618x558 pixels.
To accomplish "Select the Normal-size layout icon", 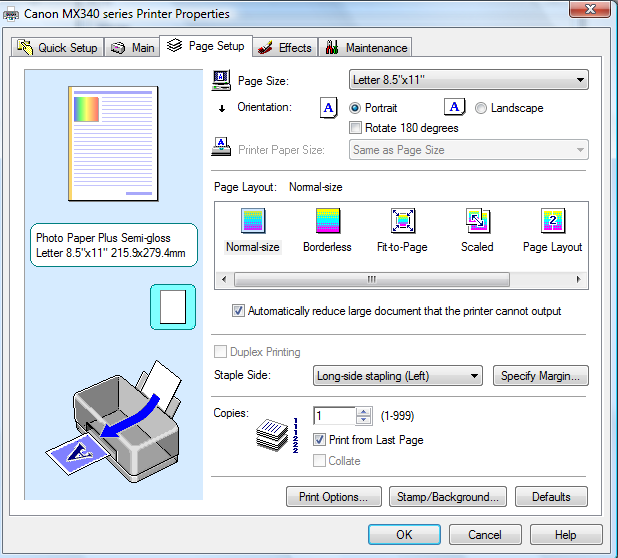I will [x=253, y=221].
